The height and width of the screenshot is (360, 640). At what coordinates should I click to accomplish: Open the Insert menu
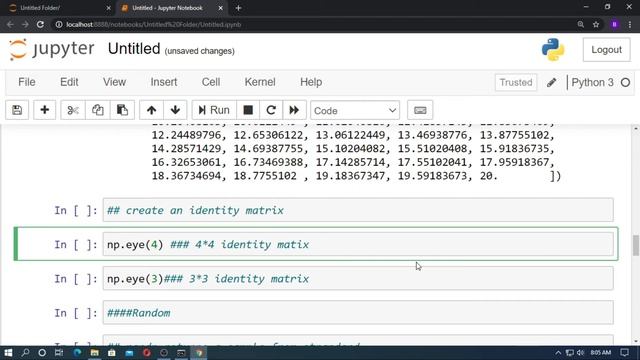164,82
